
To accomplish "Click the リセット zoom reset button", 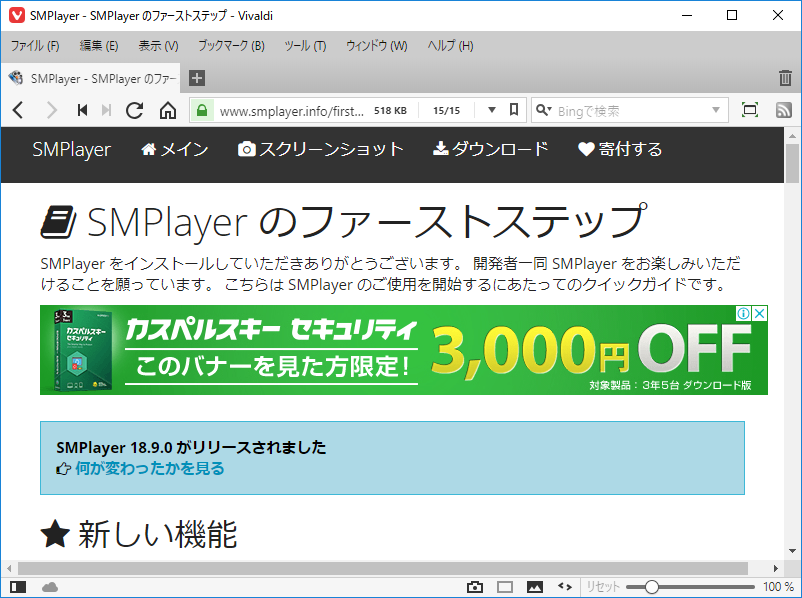I will pos(603,587).
